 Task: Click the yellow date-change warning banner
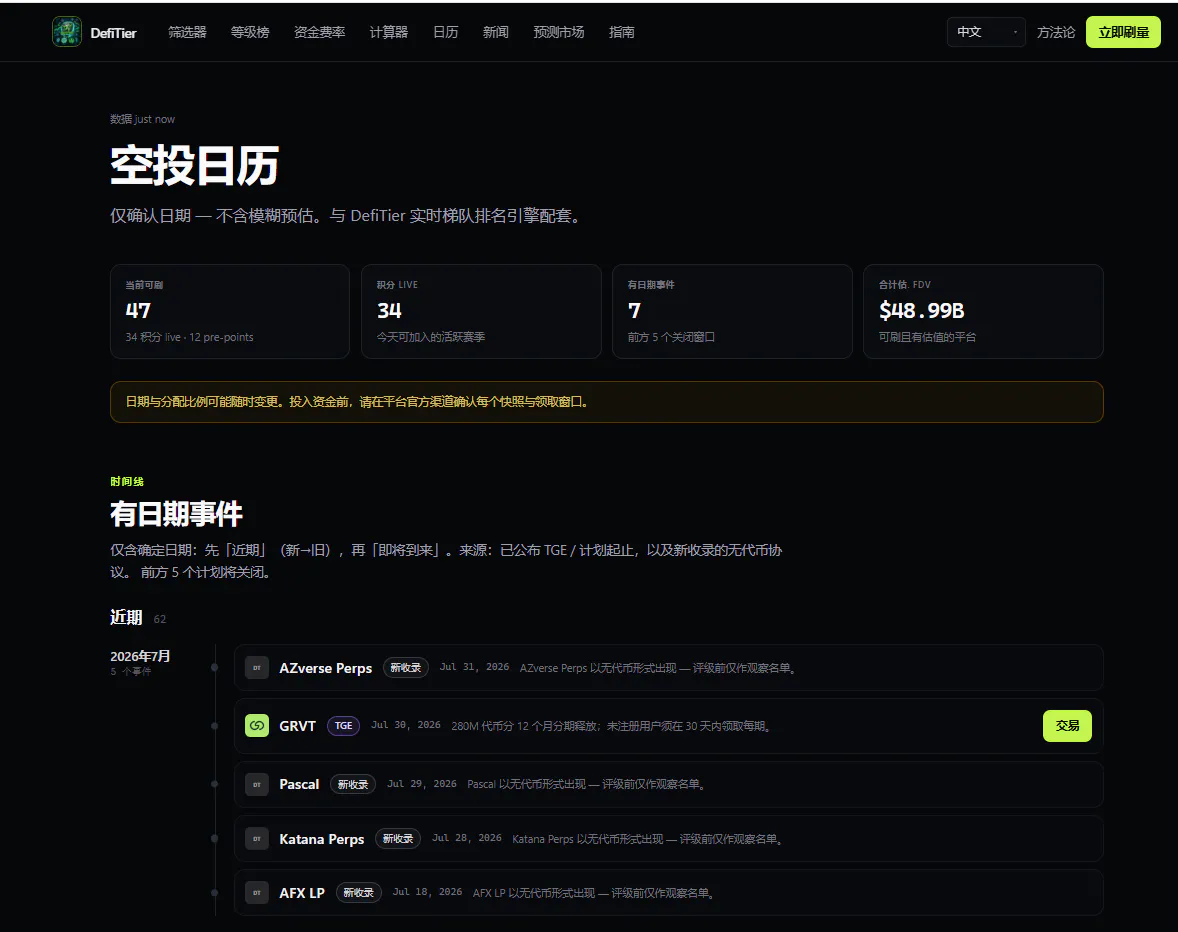(606, 402)
